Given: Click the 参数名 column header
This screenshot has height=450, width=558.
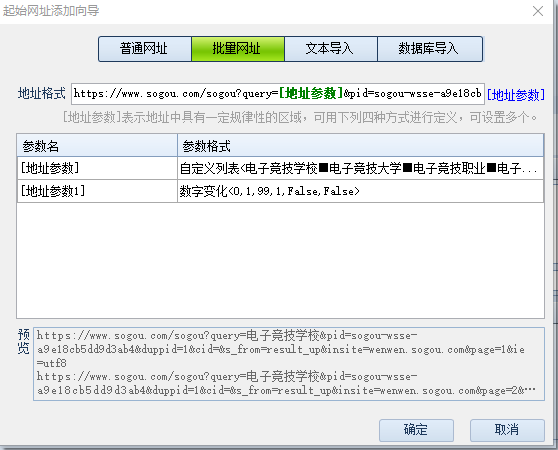Looking at the screenshot, I should pyautogui.click(x=97, y=145).
